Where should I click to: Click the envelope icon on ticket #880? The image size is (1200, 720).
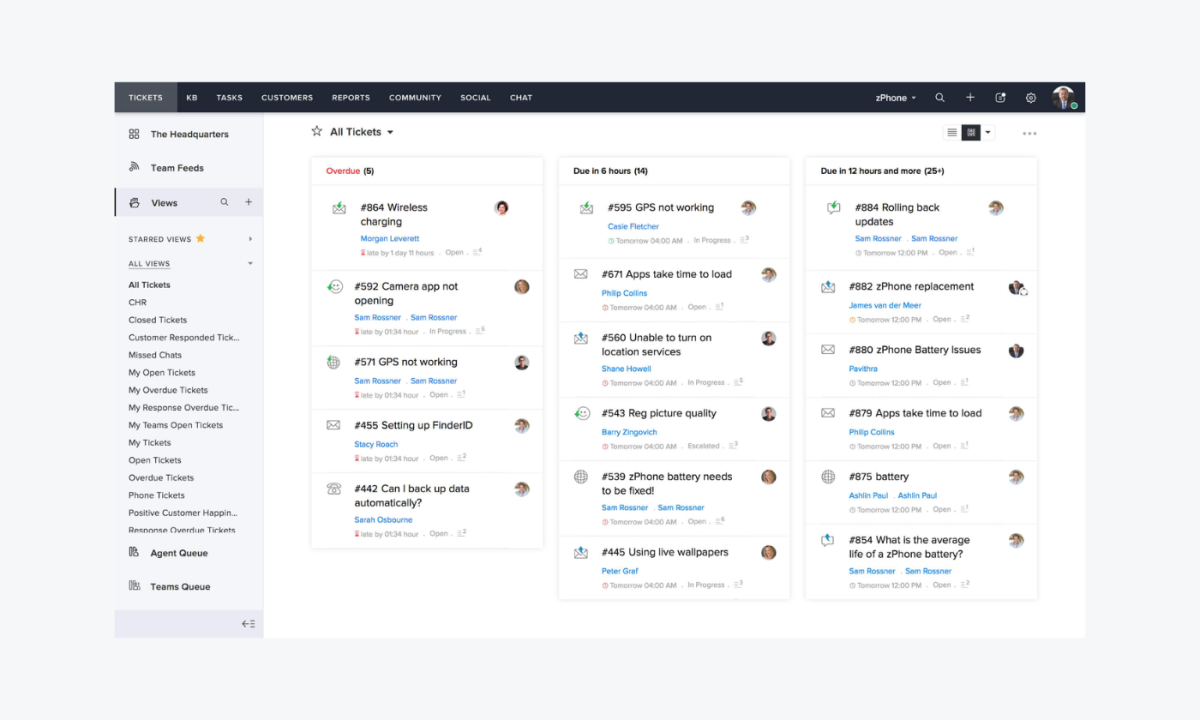point(828,350)
